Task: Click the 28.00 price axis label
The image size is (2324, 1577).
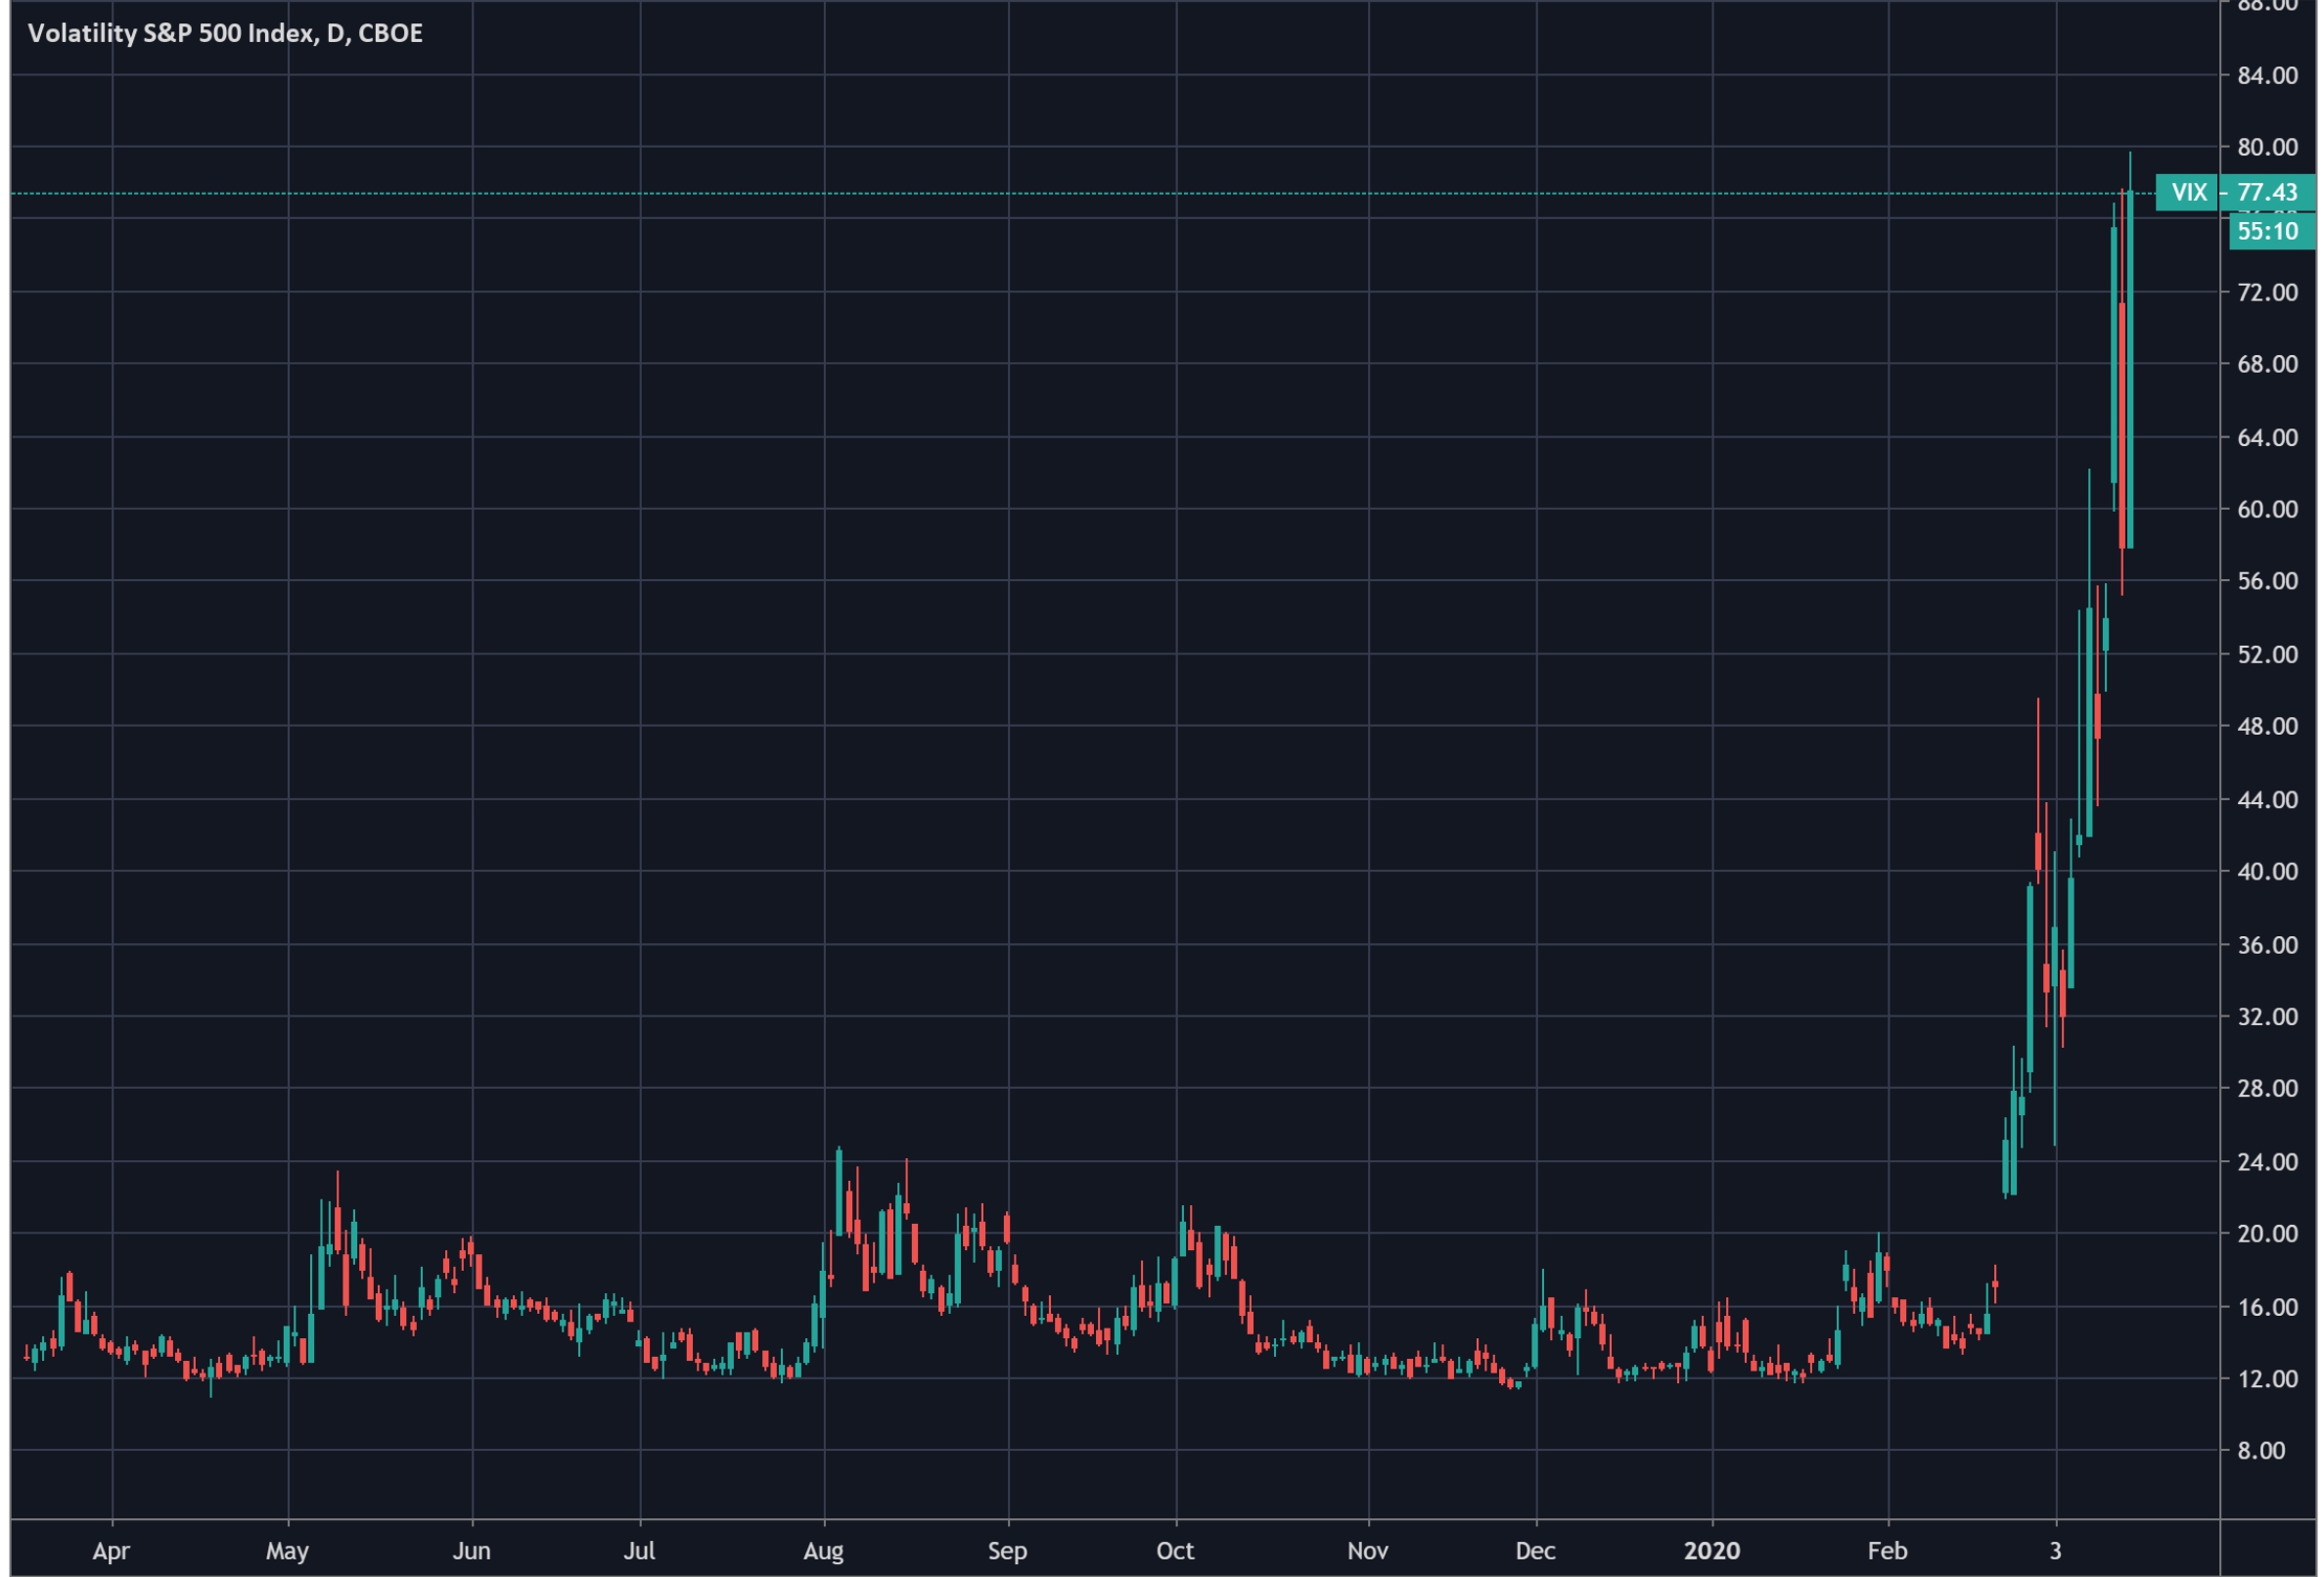Action: 2267,1088
